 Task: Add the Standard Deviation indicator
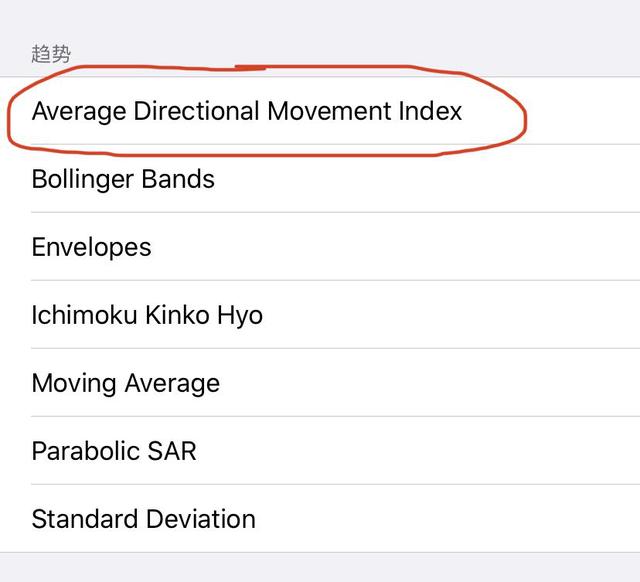tap(320, 519)
